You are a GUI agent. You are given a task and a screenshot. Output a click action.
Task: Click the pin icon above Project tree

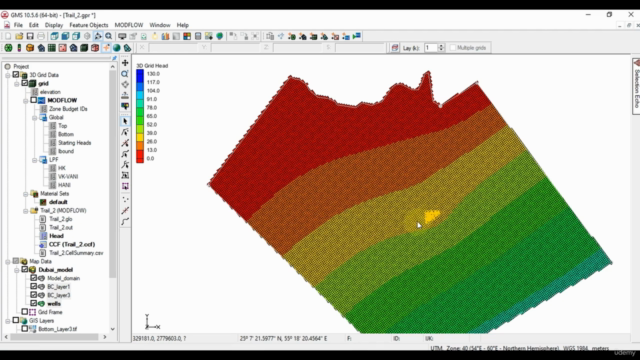pos(114,58)
